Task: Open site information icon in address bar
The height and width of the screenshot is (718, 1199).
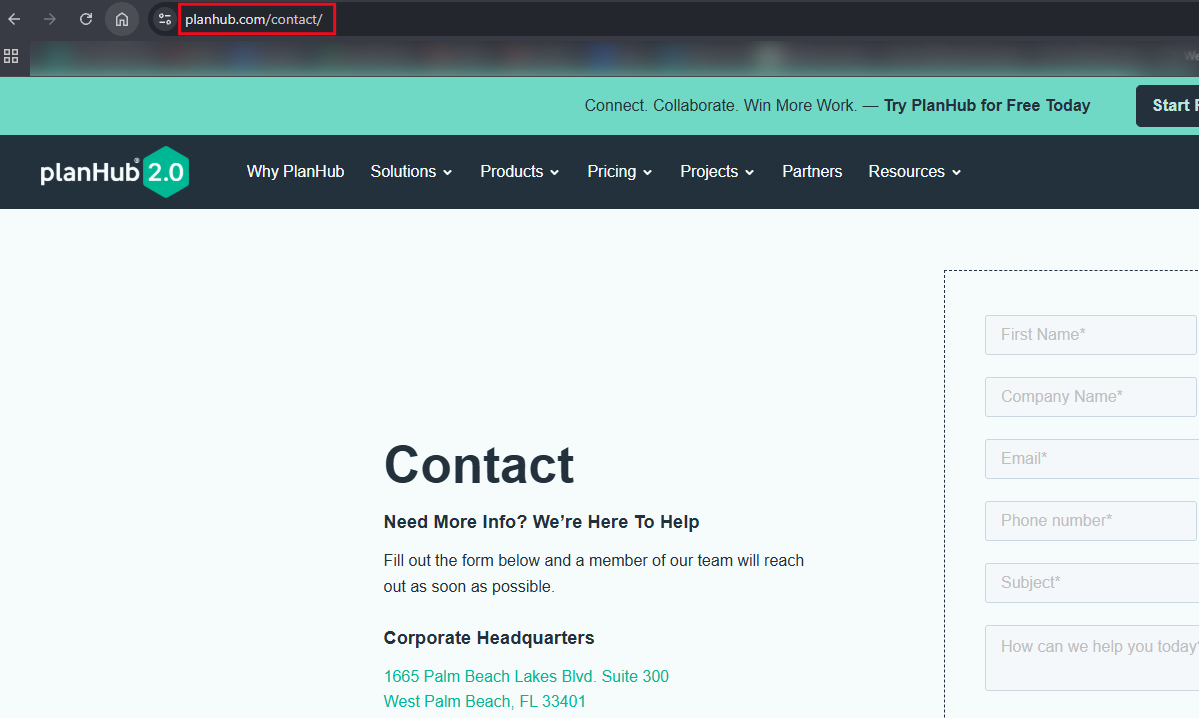Action: 164,19
